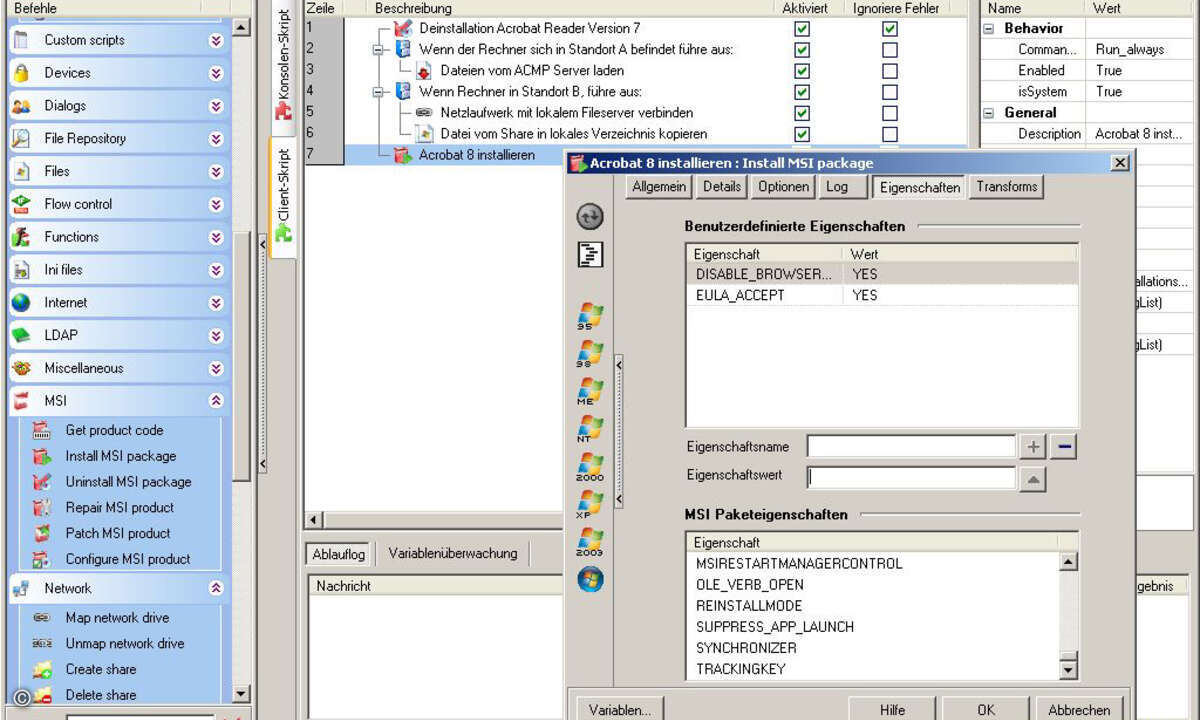Click down arrow of MSI Paketeigenschaften scrollbar
This screenshot has width=1200, height=720.
coord(1068,670)
